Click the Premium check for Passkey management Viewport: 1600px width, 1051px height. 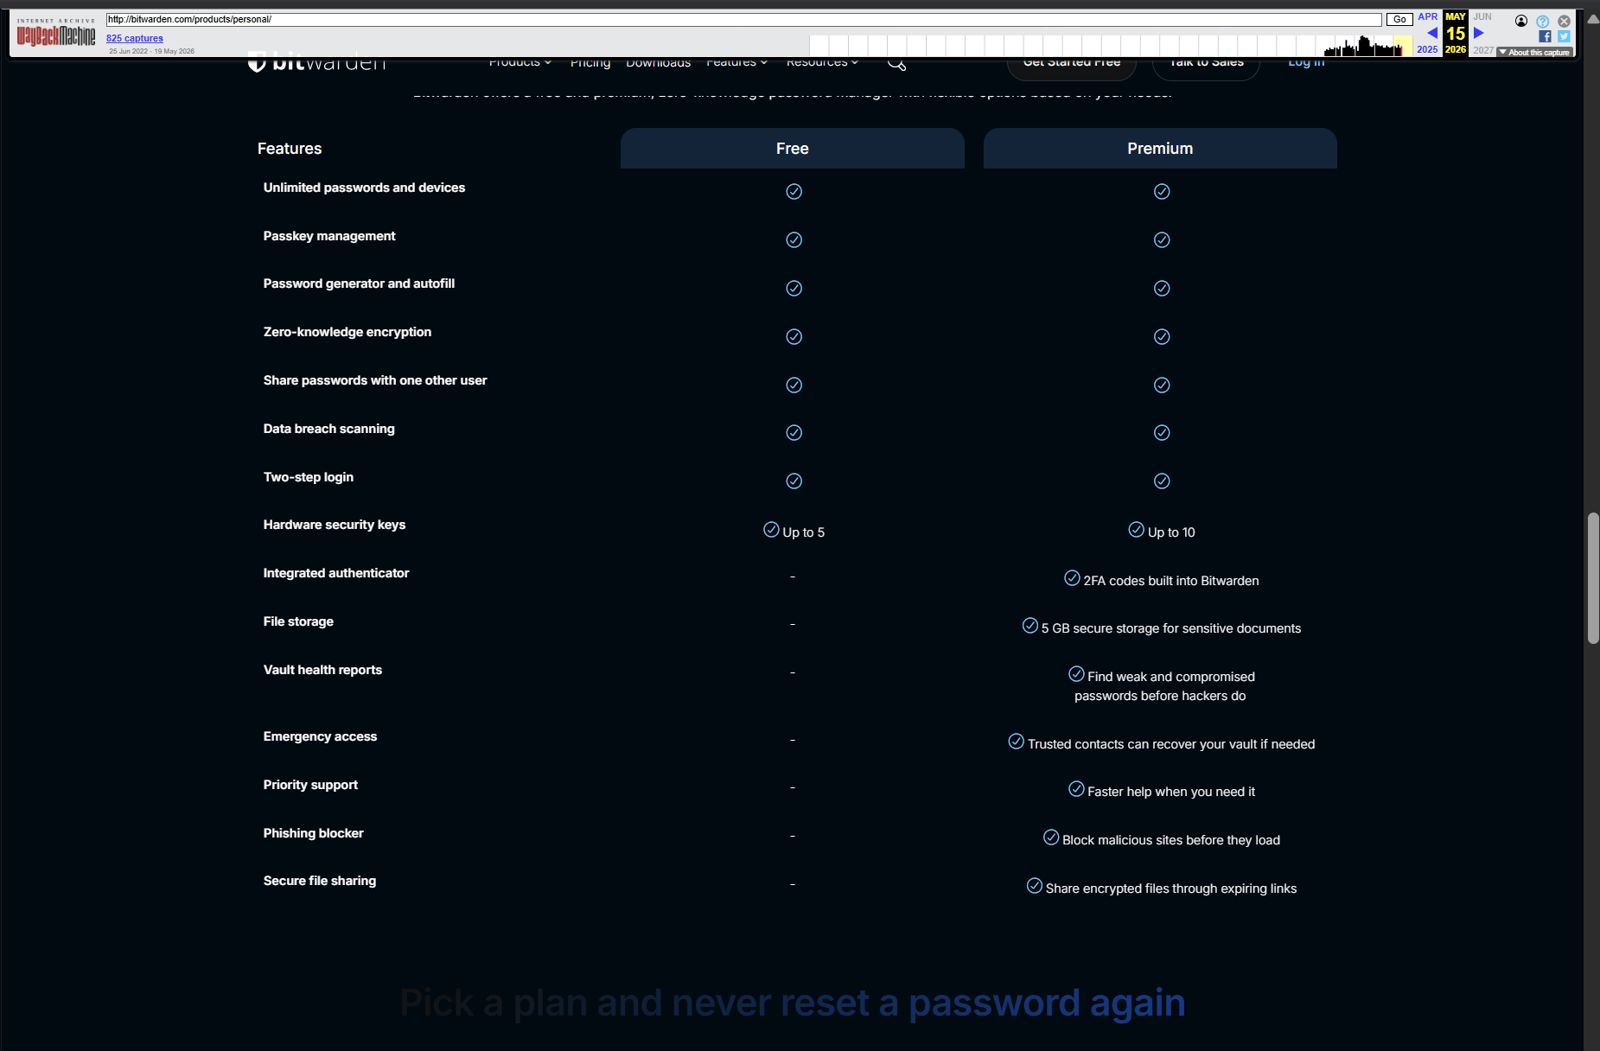(x=1162, y=240)
